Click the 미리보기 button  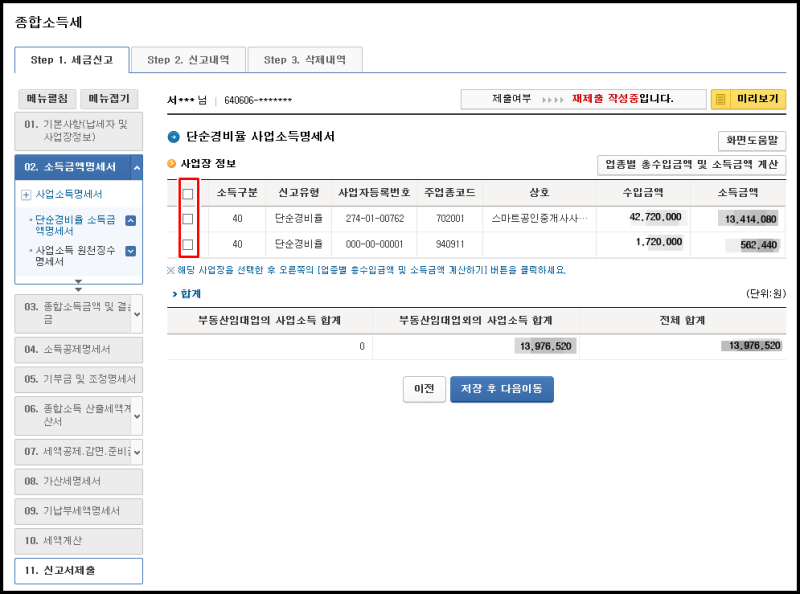748,99
